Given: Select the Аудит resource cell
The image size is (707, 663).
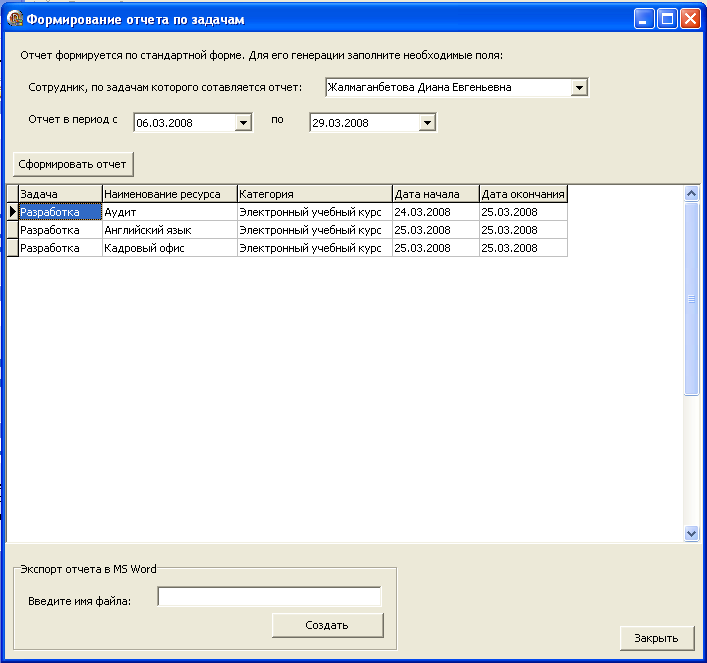Looking at the screenshot, I should [x=170, y=212].
